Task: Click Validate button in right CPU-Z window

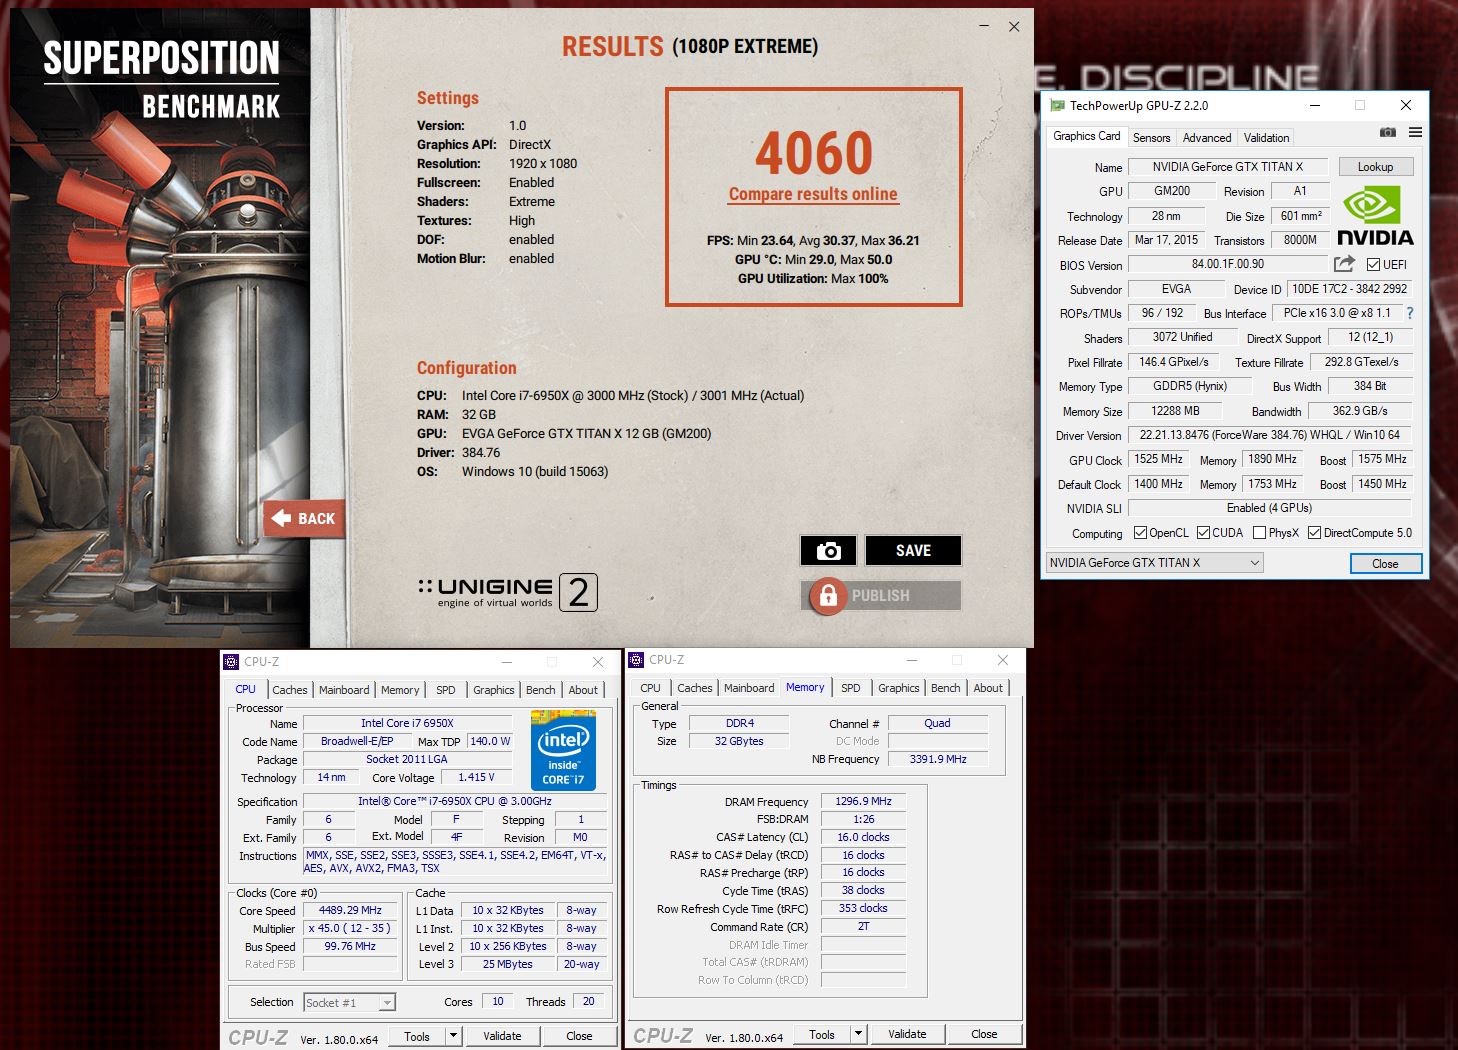Action: click(x=907, y=1034)
